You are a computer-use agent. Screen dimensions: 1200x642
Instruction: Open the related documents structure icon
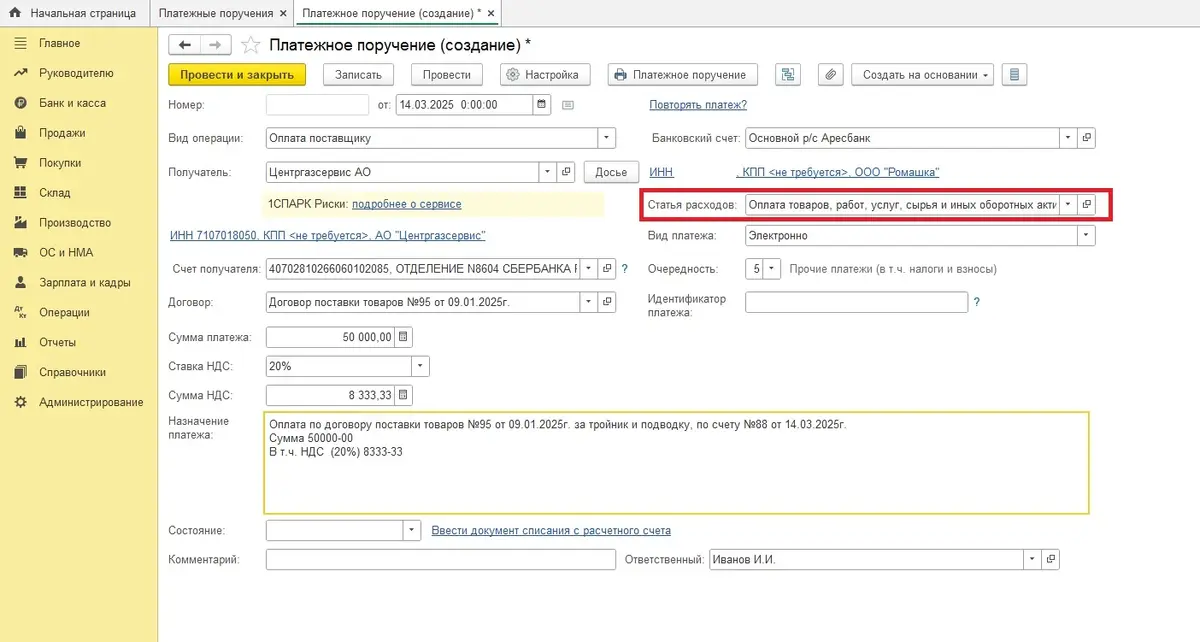tap(789, 75)
